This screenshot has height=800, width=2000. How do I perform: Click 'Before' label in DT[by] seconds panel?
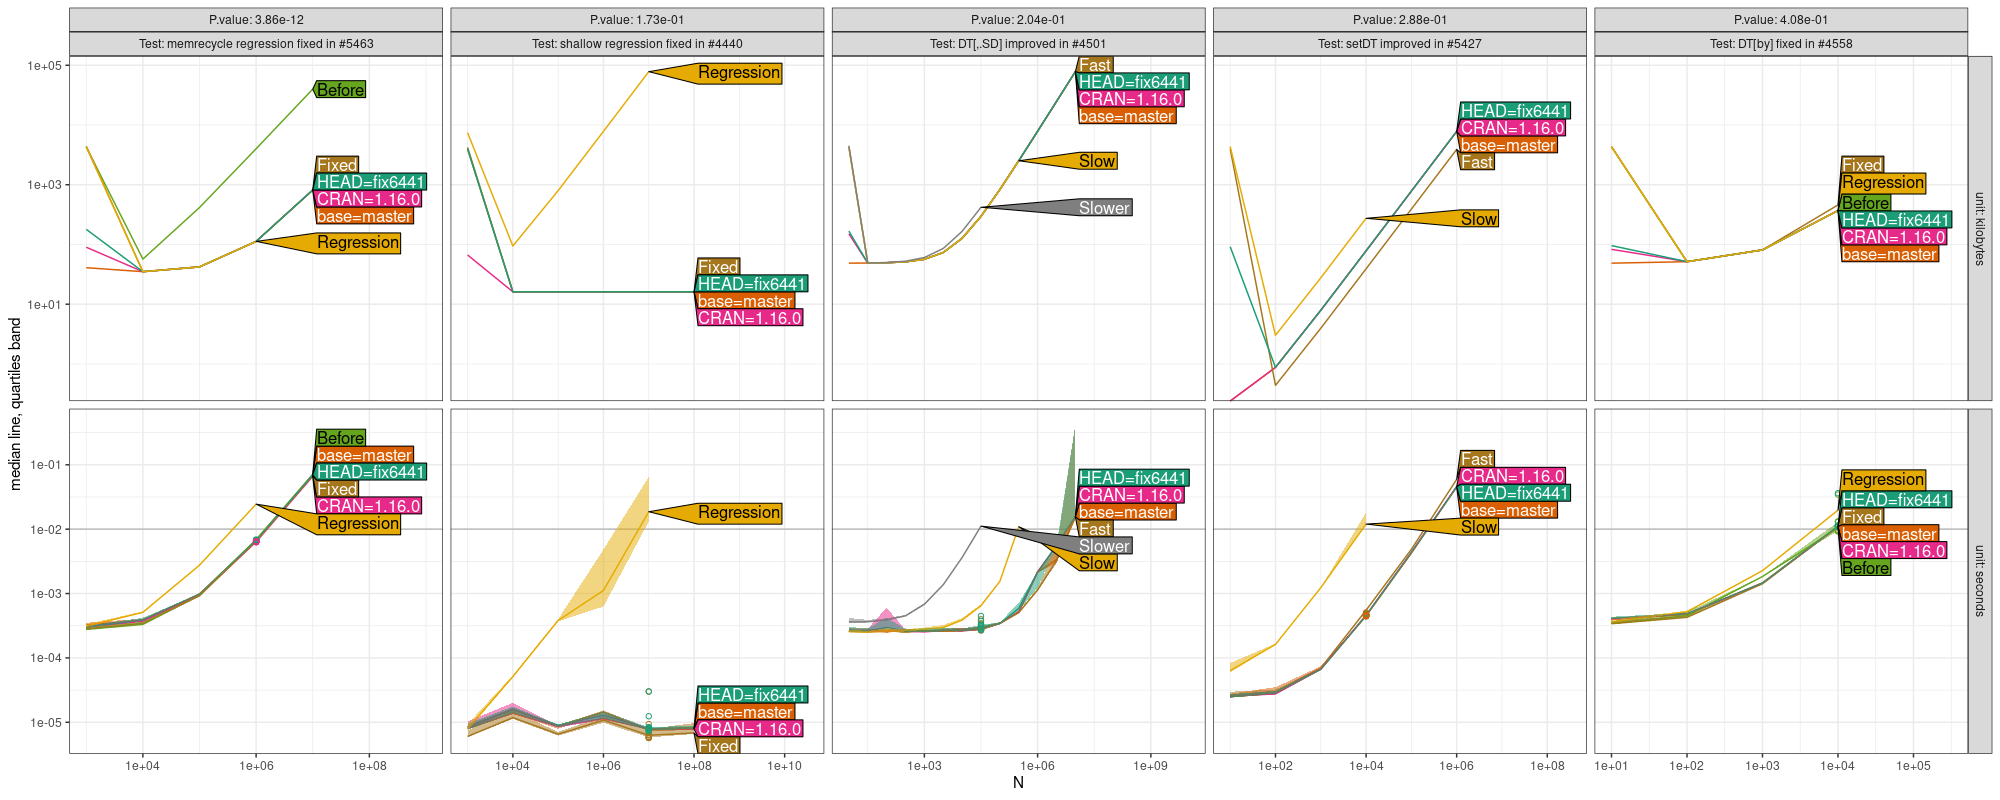[1865, 568]
